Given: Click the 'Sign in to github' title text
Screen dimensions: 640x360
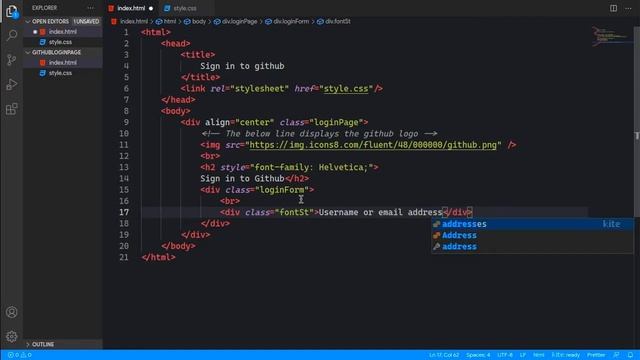Looking at the screenshot, I should coord(242,66).
